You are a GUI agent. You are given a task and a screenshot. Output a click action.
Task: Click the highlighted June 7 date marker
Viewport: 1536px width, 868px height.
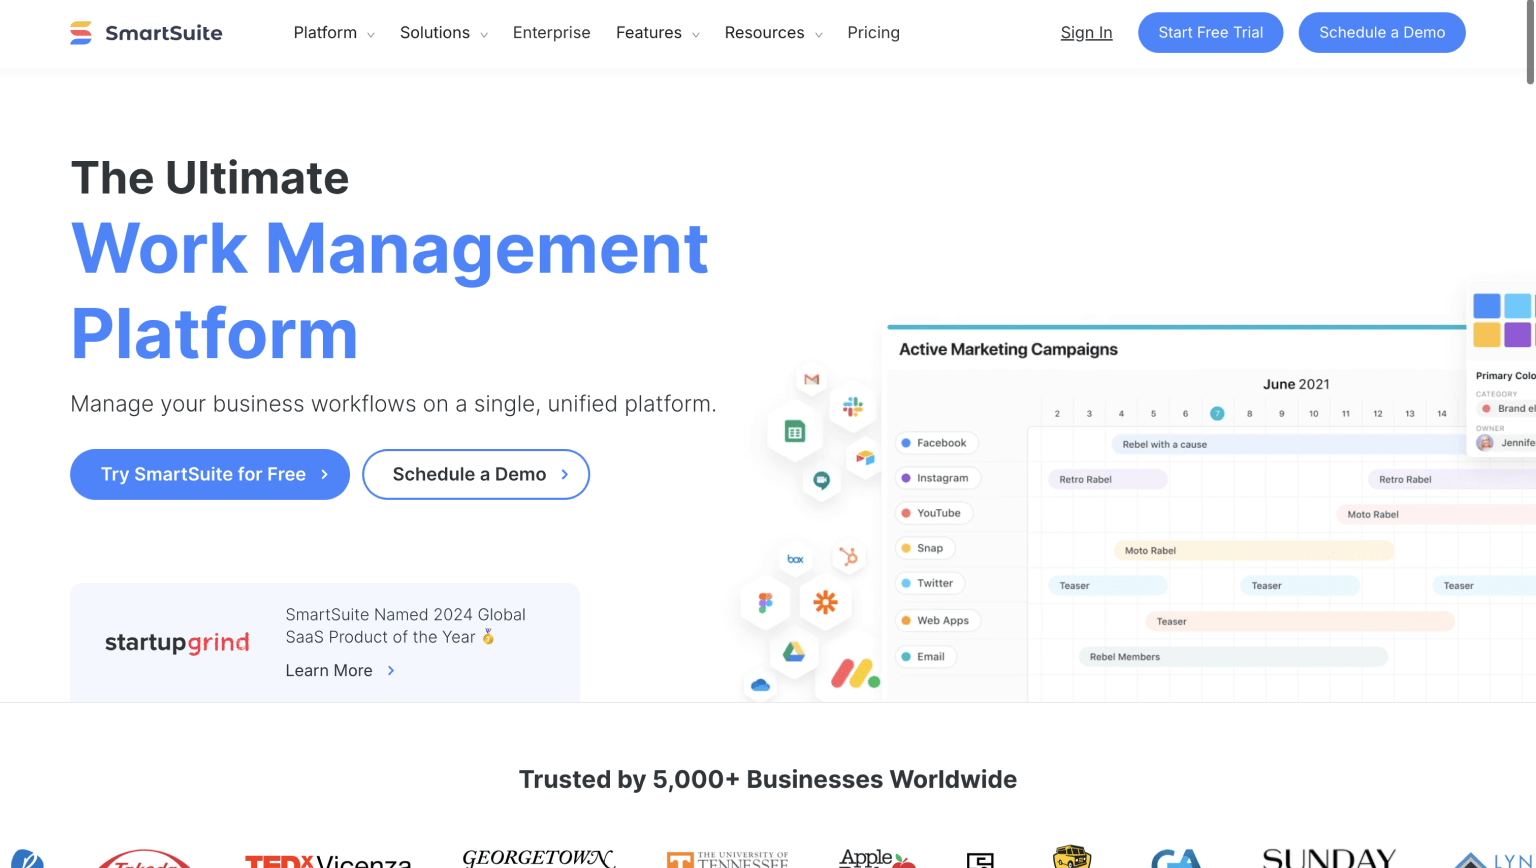pos(1217,413)
